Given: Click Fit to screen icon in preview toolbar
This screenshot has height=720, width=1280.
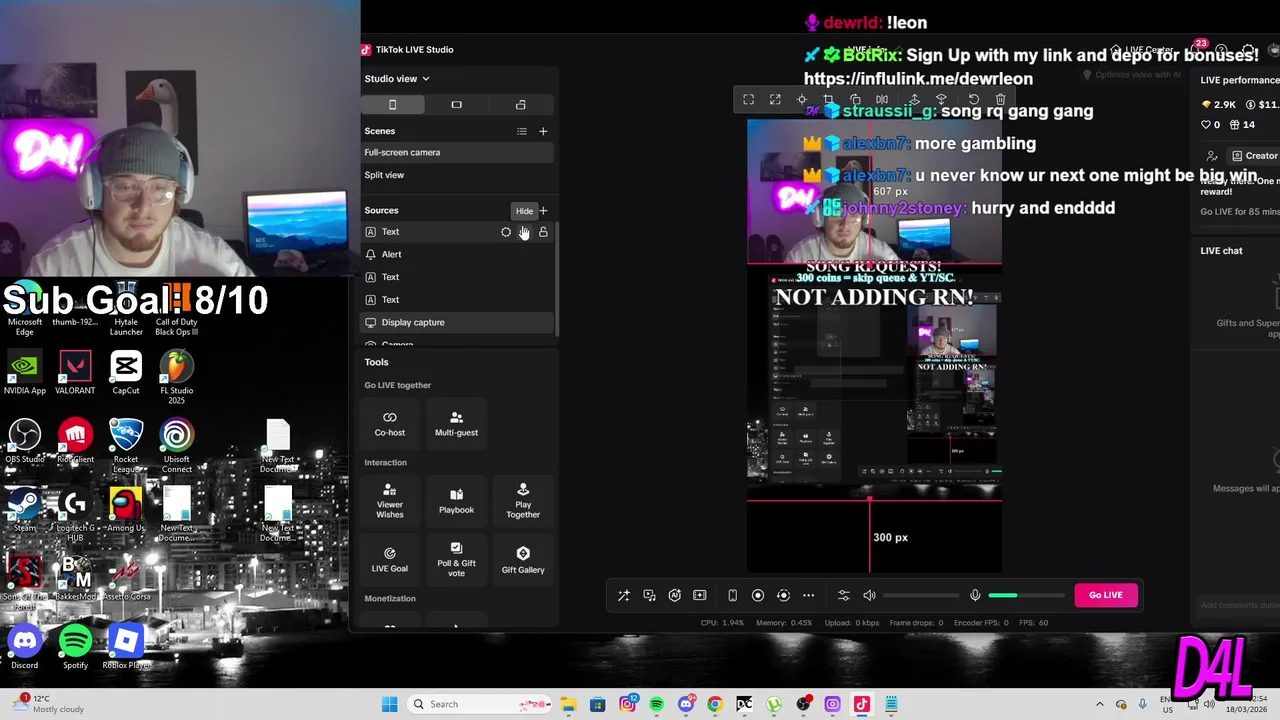Looking at the screenshot, I should [x=748, y=100].
